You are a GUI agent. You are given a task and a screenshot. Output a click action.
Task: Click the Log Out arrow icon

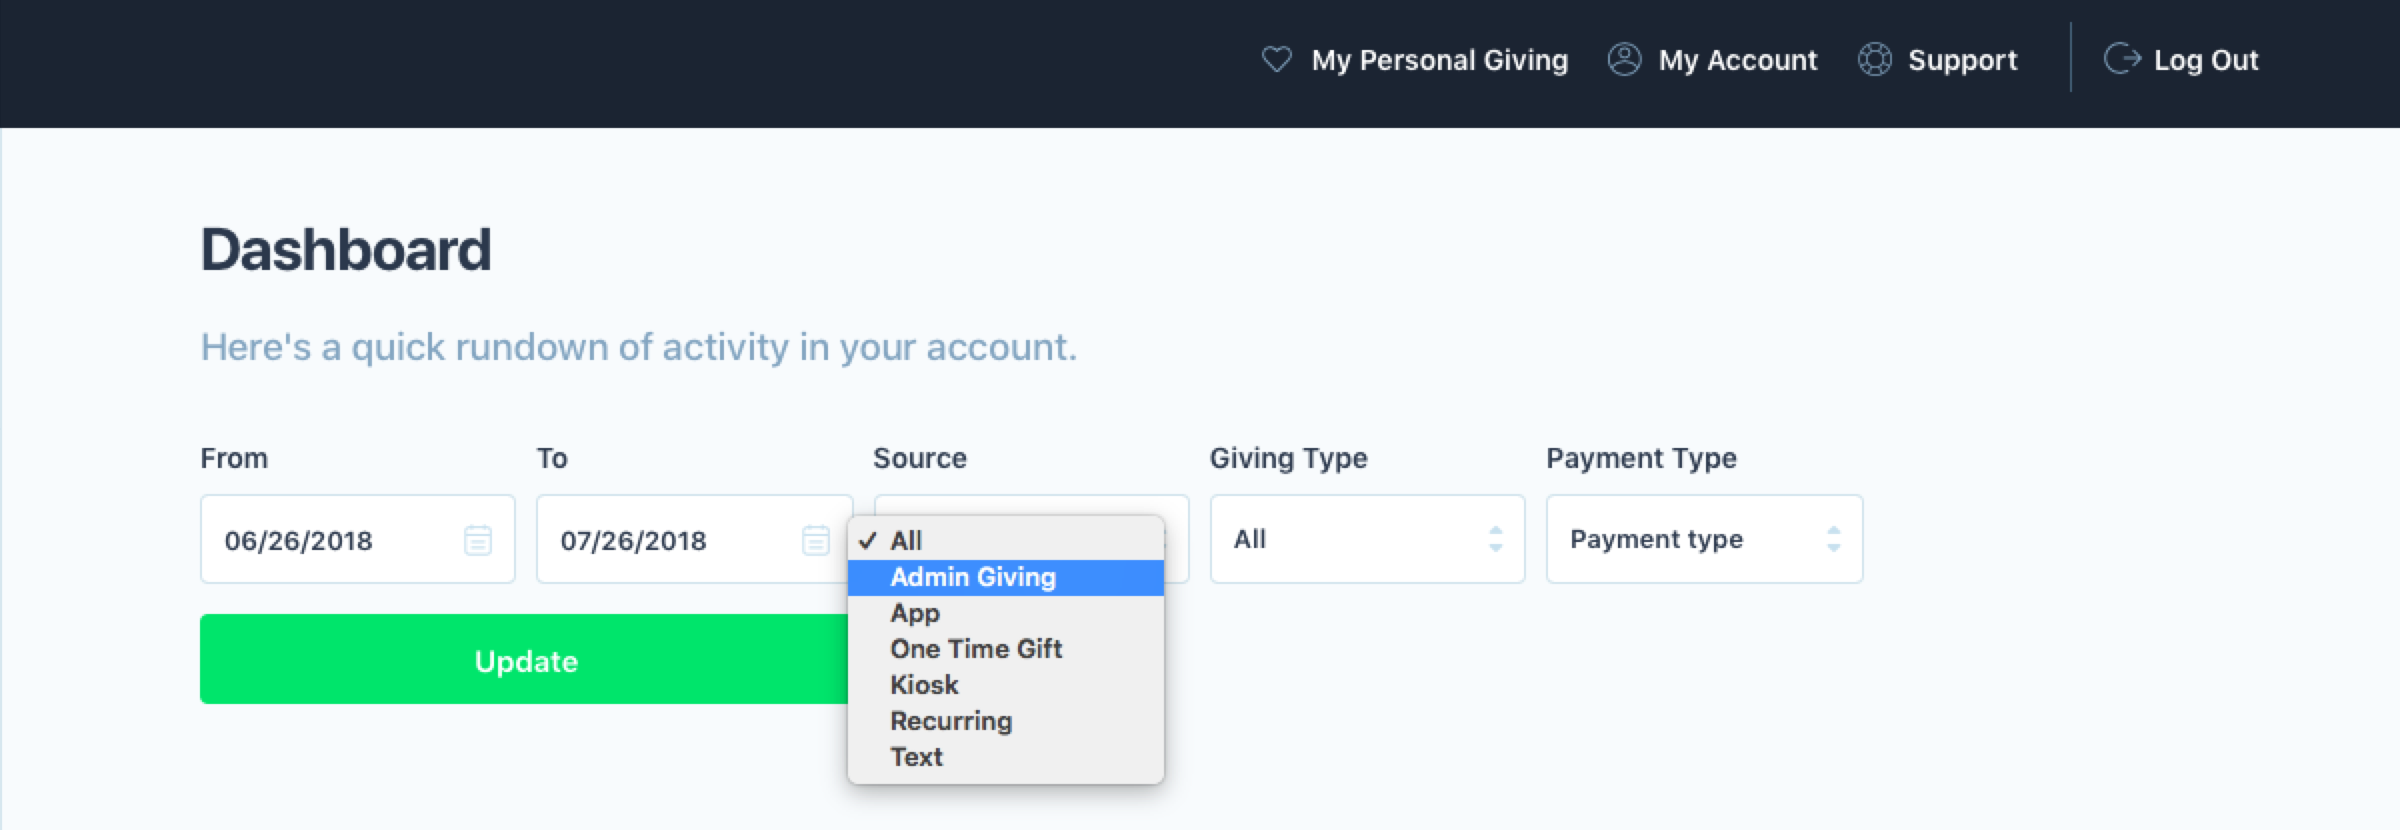2121,60
